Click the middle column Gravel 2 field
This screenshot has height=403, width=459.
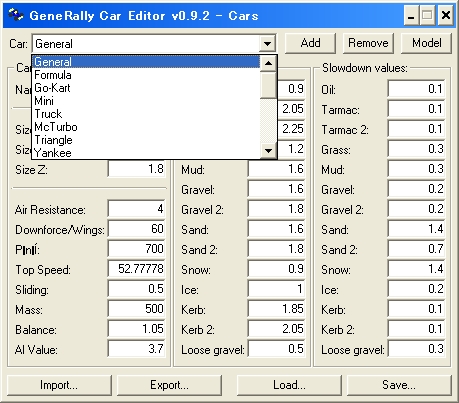[277, 209]
